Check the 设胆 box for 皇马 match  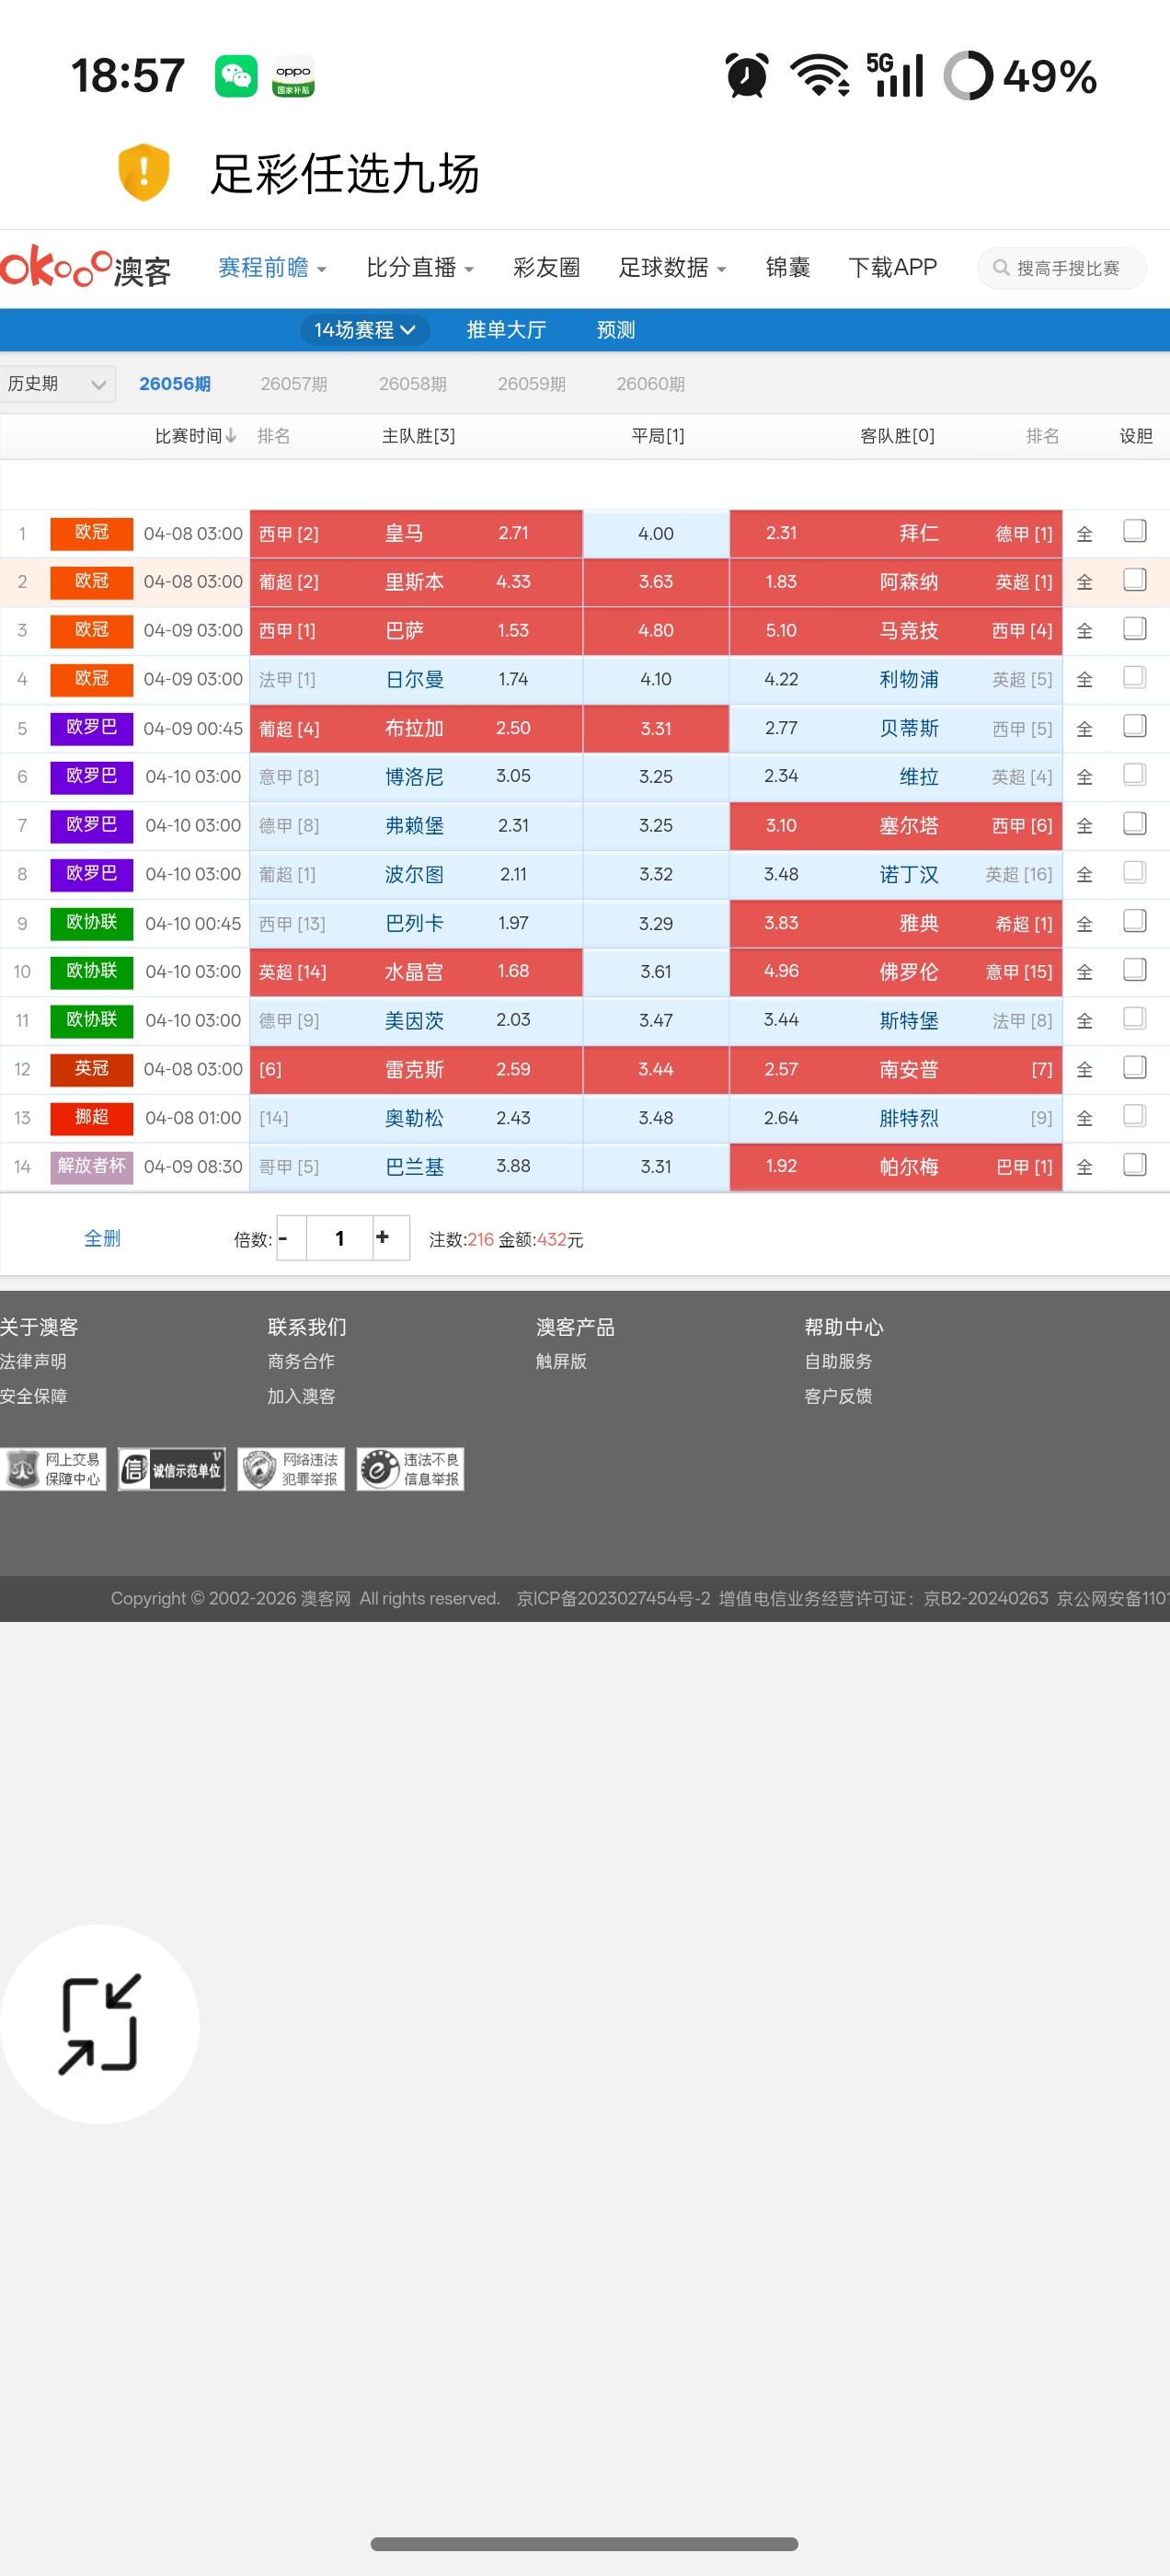pyautogui.click(x=1134, y=531)
